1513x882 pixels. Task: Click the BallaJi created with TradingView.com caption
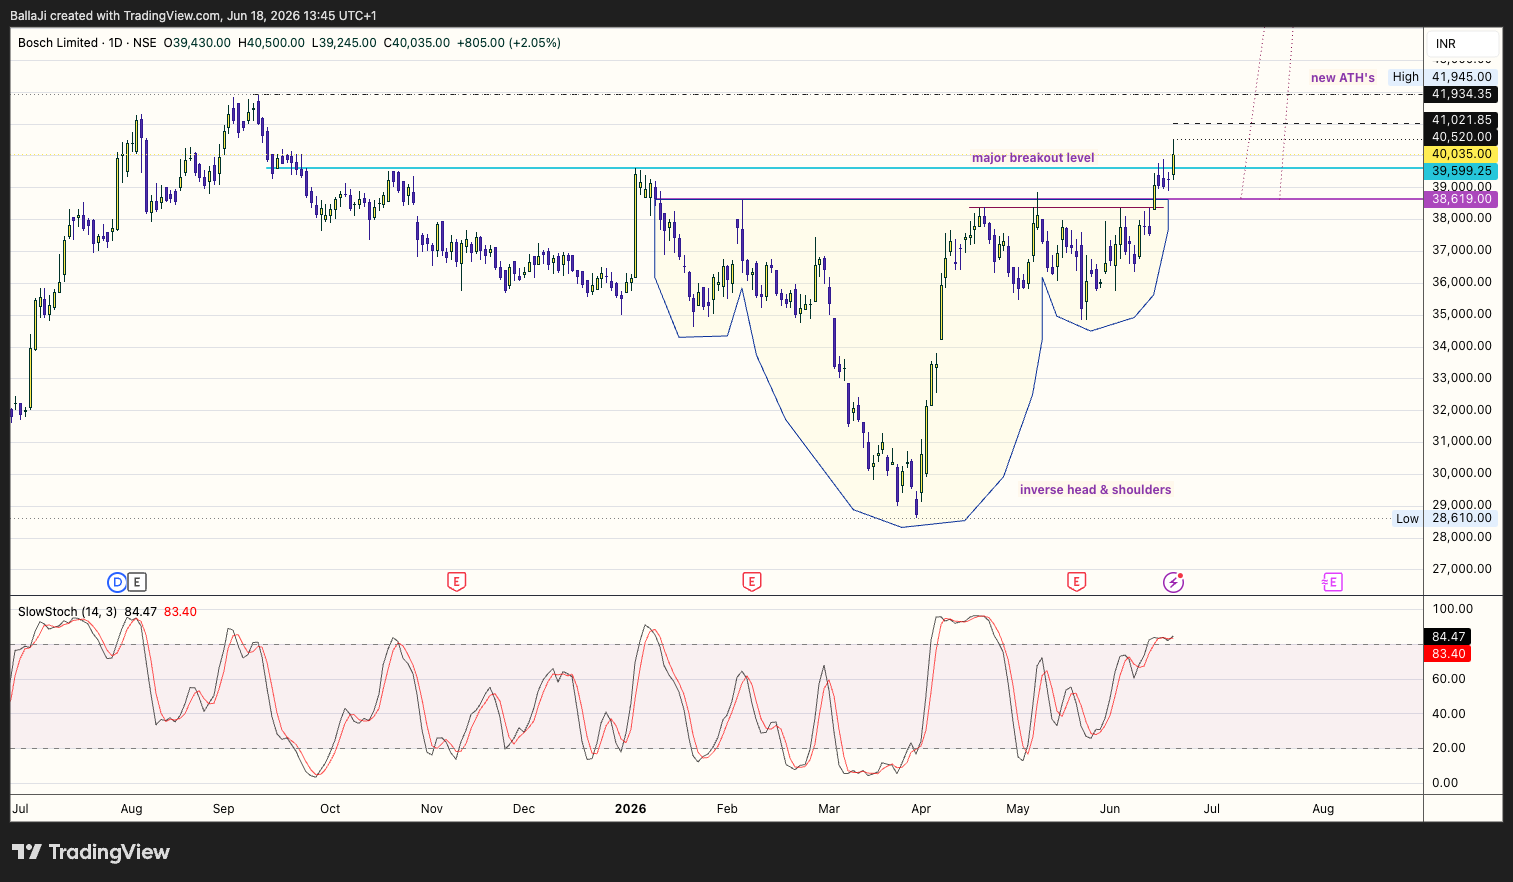[194, 15]
